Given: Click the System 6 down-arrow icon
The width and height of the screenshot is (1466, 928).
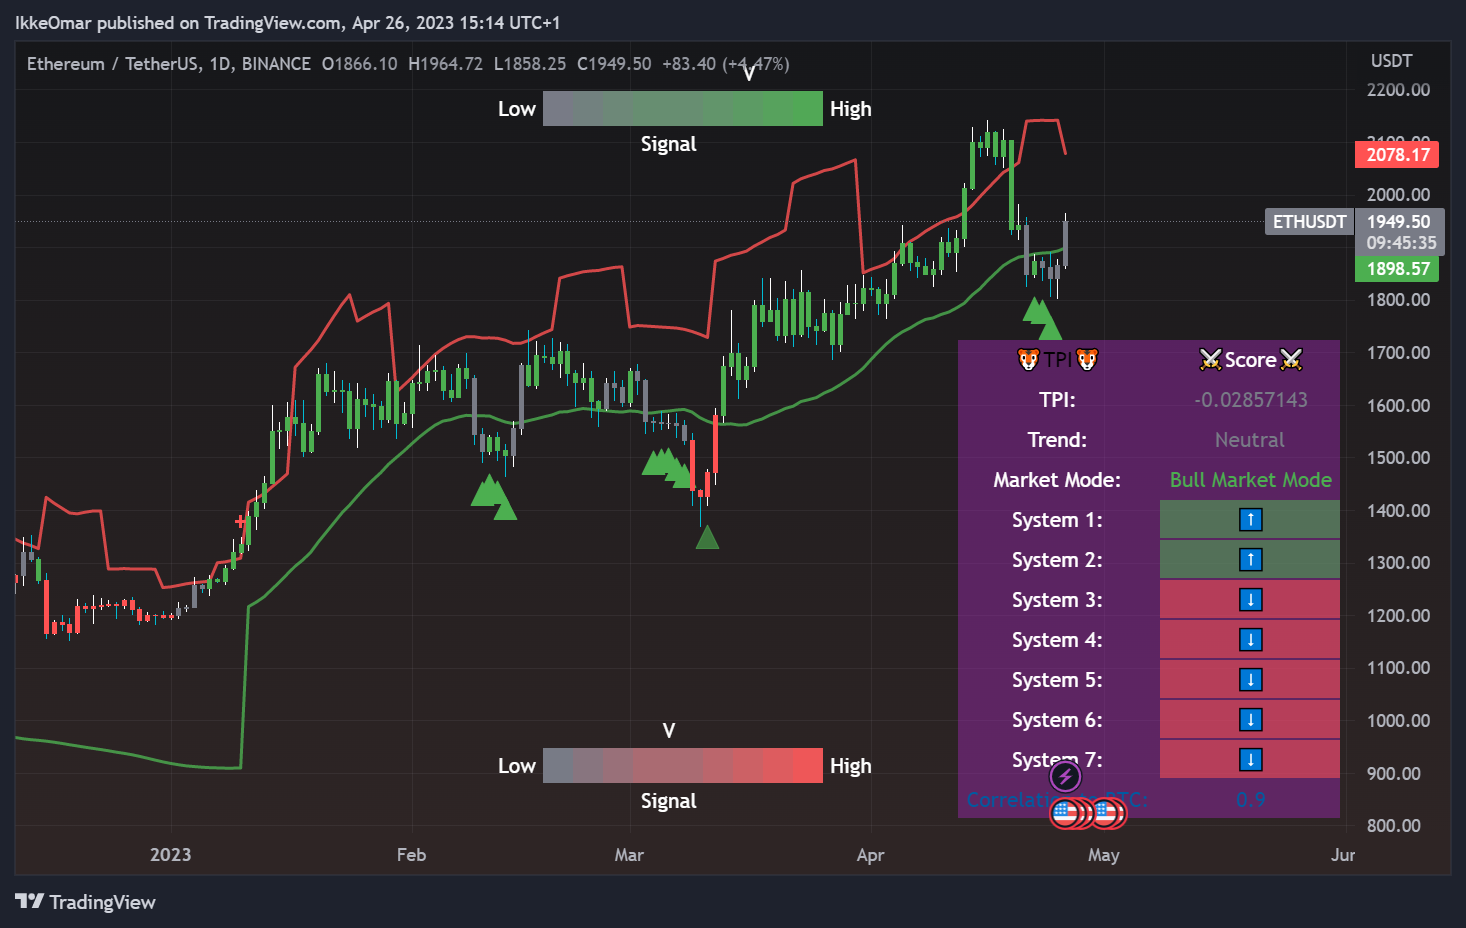Looking at the screenshot, I should point(1250,719).
